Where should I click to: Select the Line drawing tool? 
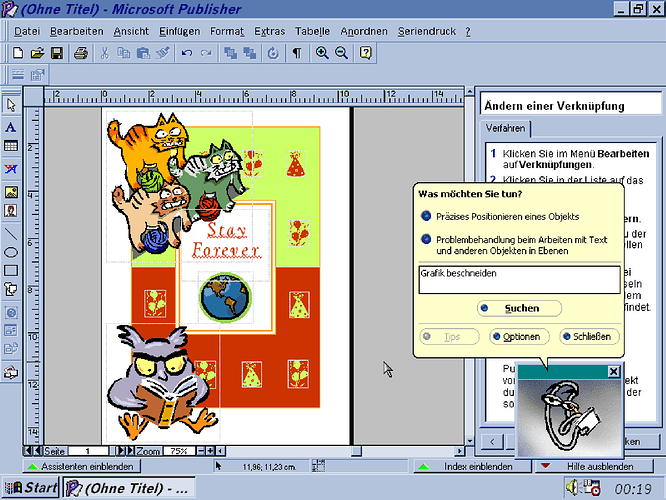coord(11,234)
